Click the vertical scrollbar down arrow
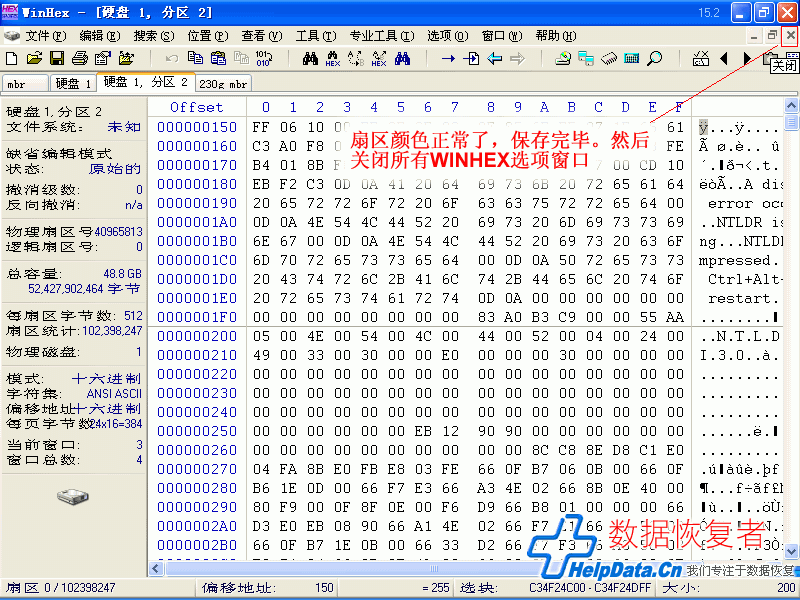The image size is (800, 600). tap(791, 552)
